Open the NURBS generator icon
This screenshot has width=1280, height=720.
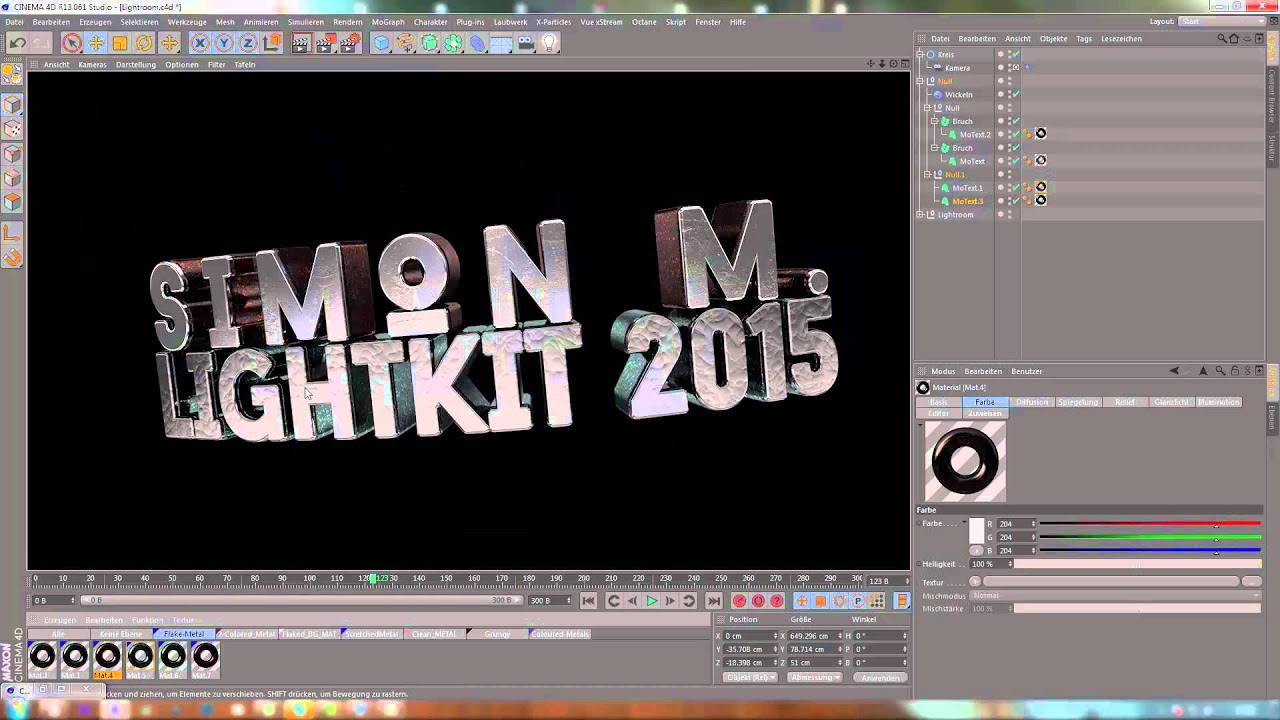pyautogui.click(x=430, y=43)
